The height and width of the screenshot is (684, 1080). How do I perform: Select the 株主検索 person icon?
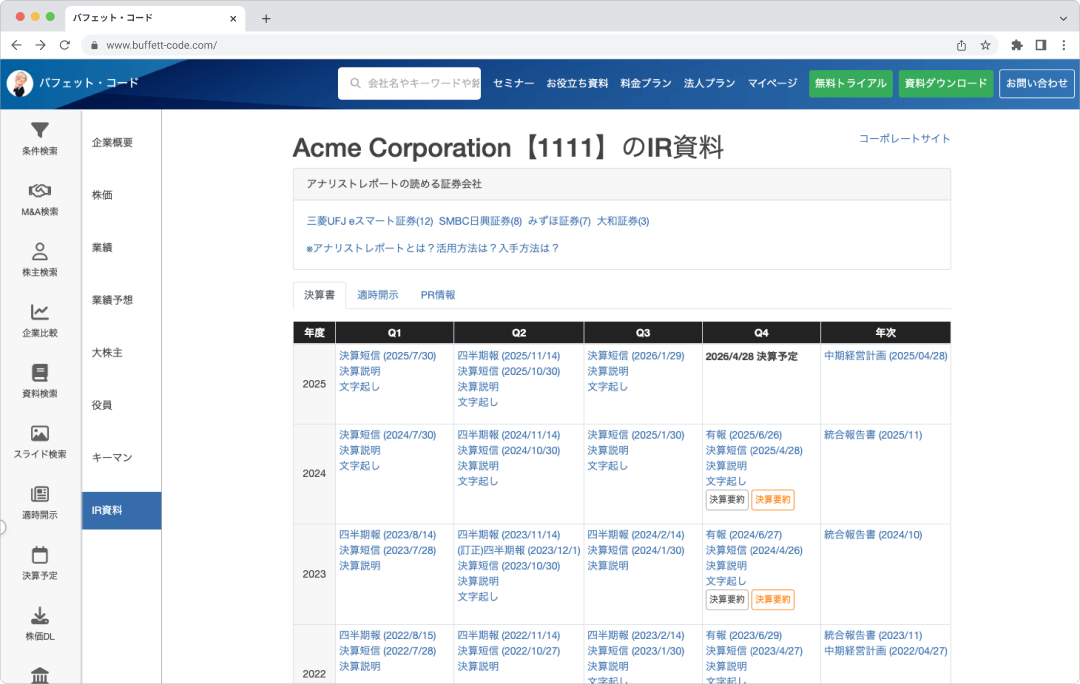coord(40,251)
